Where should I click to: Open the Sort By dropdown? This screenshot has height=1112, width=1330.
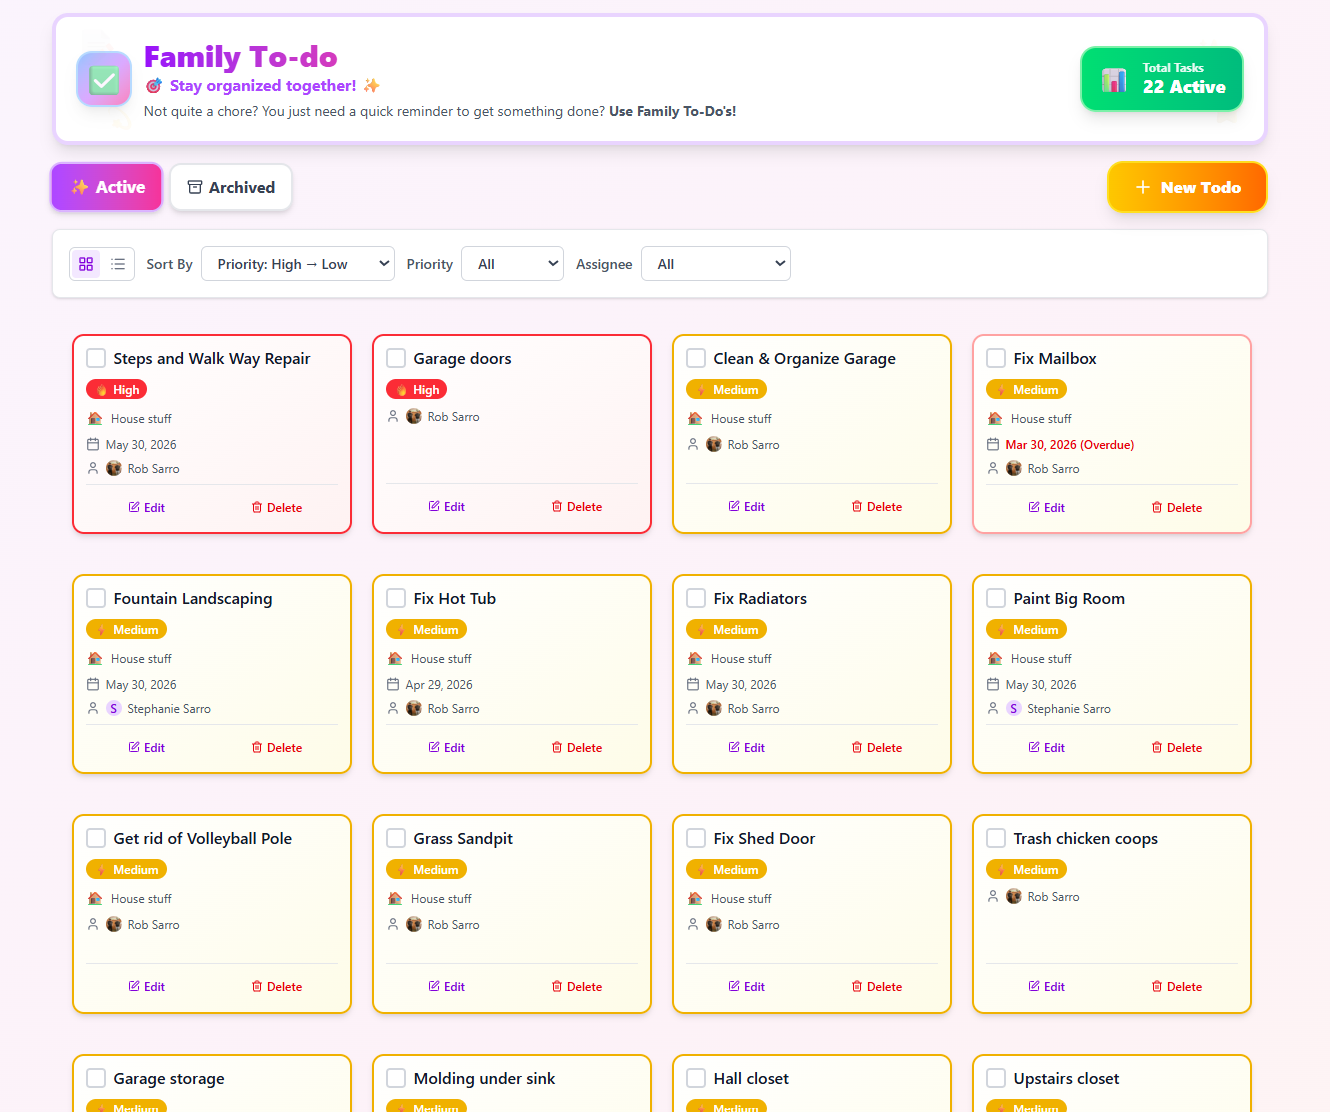[x=298, y=264]
